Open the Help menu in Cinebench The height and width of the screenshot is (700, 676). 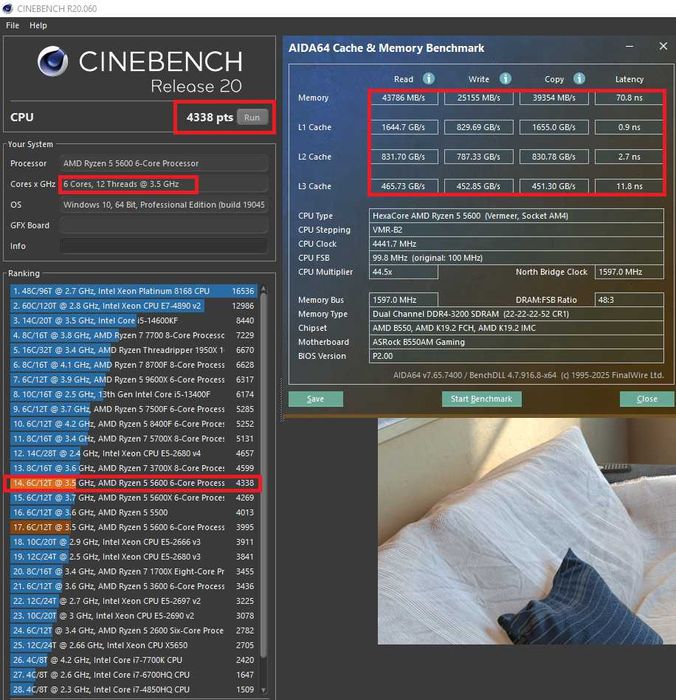[x=38, y=25]
